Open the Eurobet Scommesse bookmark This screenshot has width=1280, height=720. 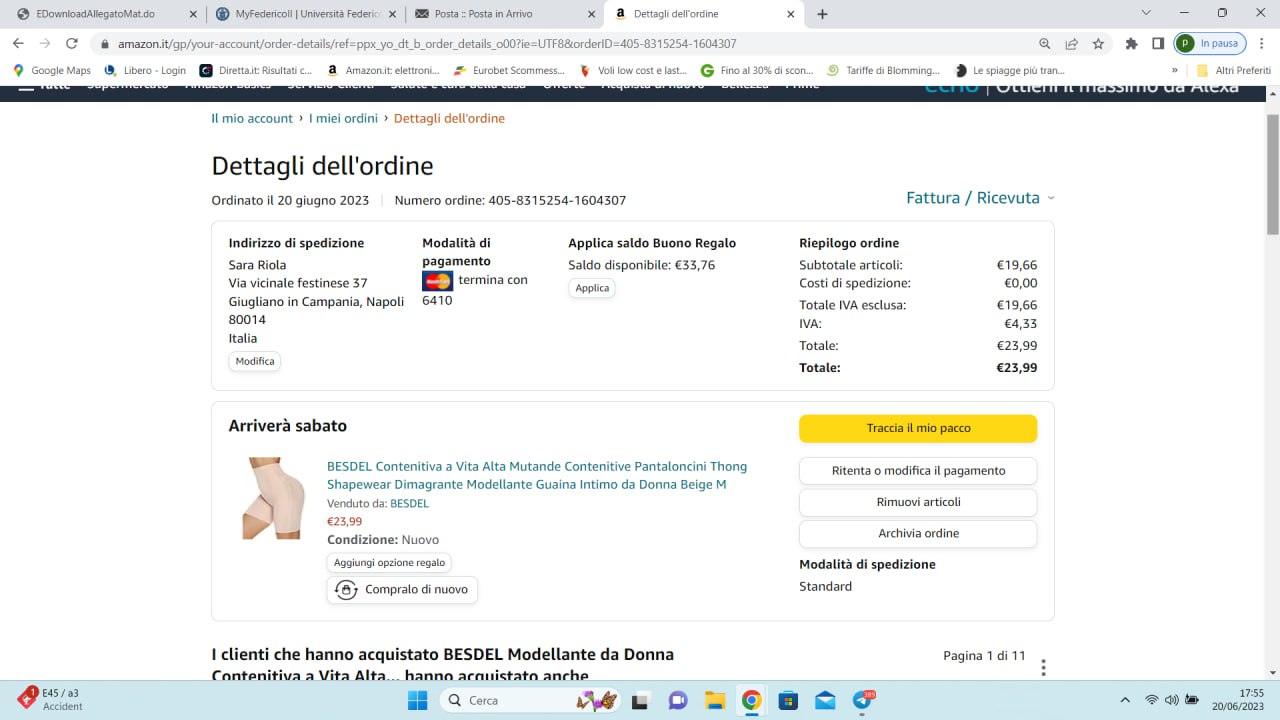(510, 71)
